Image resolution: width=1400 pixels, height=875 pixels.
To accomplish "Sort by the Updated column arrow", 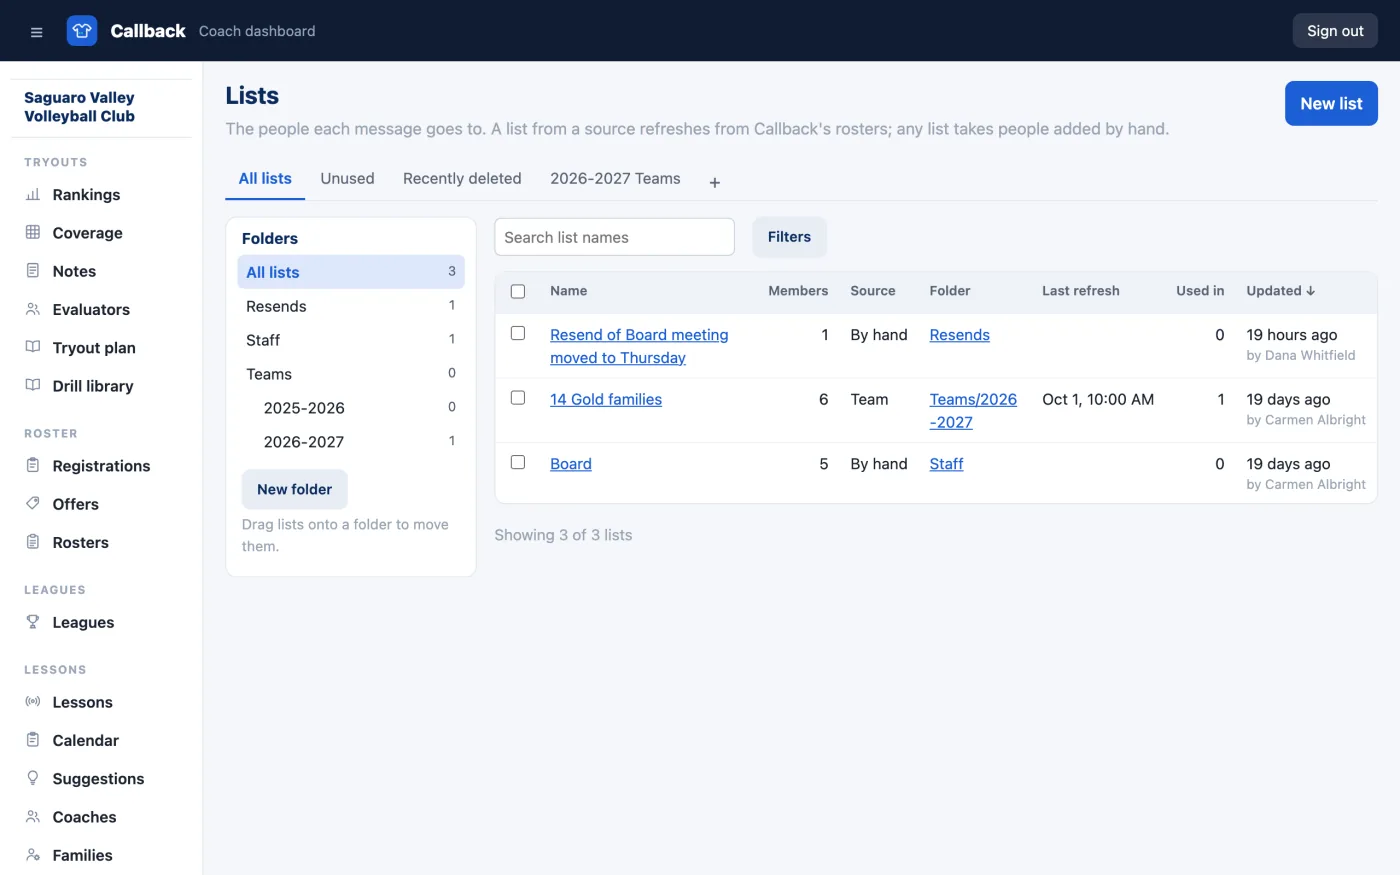I will click(1311, 291).
